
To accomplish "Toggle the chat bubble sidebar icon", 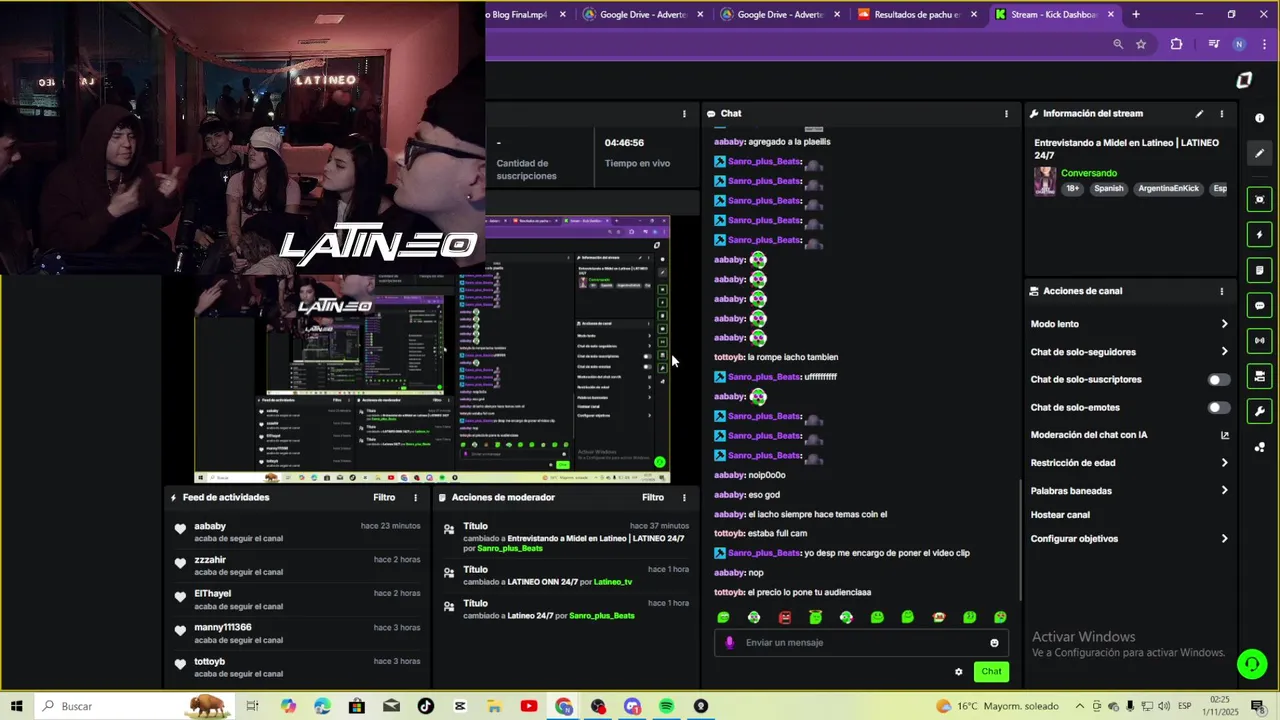I will tap(1259, 305).
